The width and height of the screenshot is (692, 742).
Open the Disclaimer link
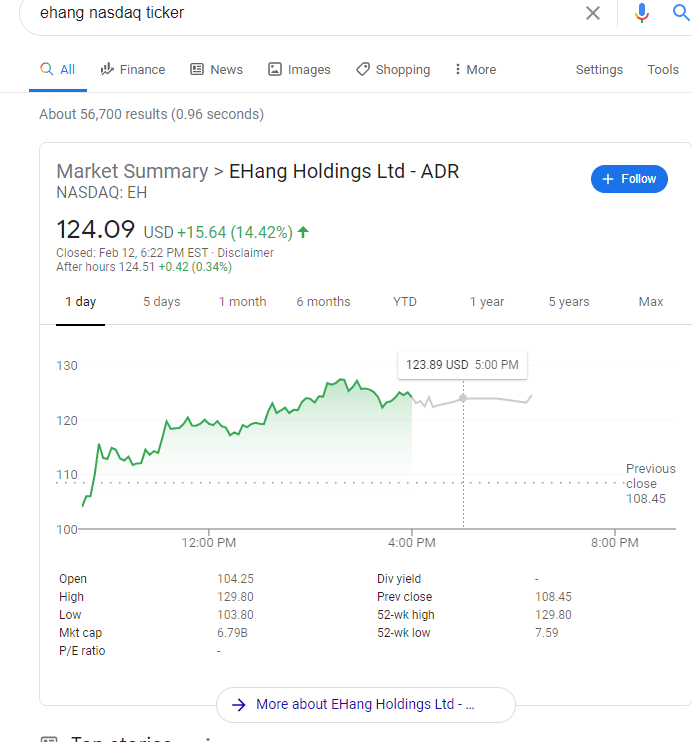[245, 253]
